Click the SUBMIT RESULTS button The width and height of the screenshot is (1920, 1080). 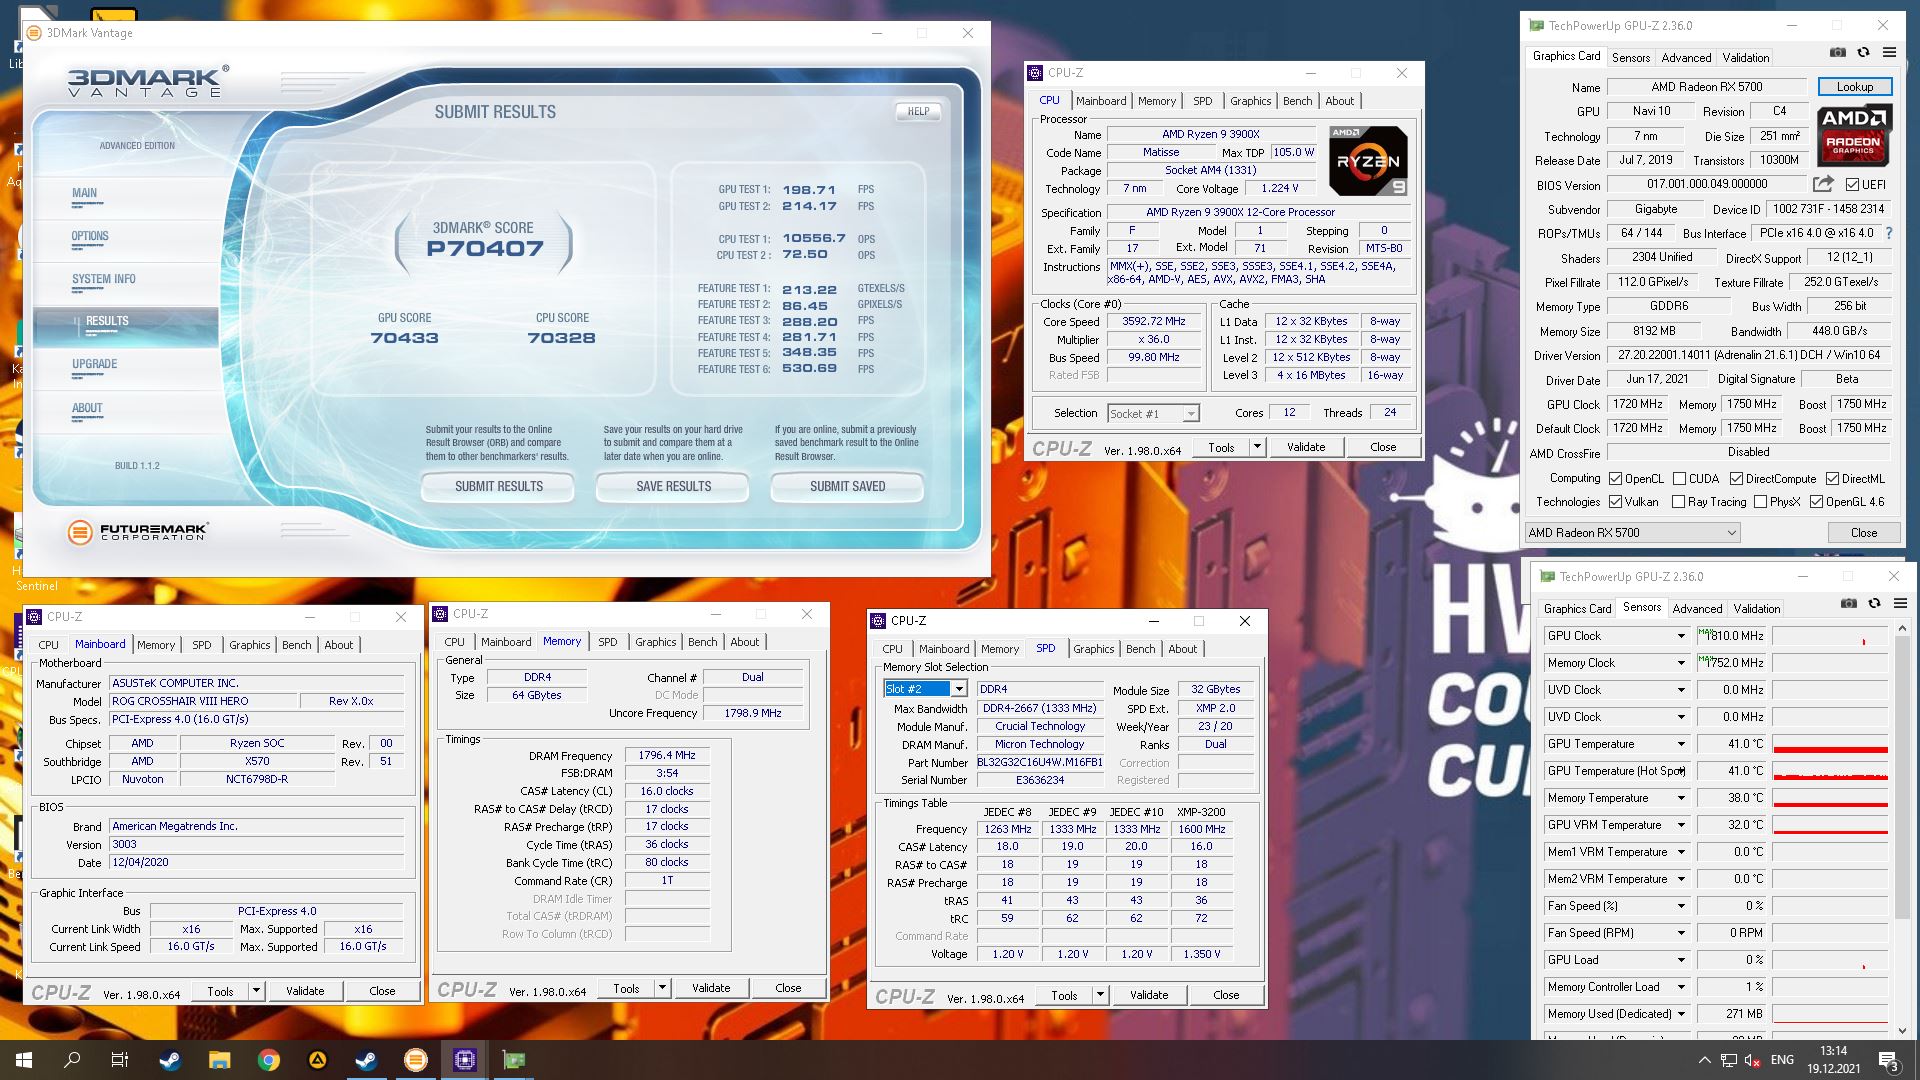point(499,487)
